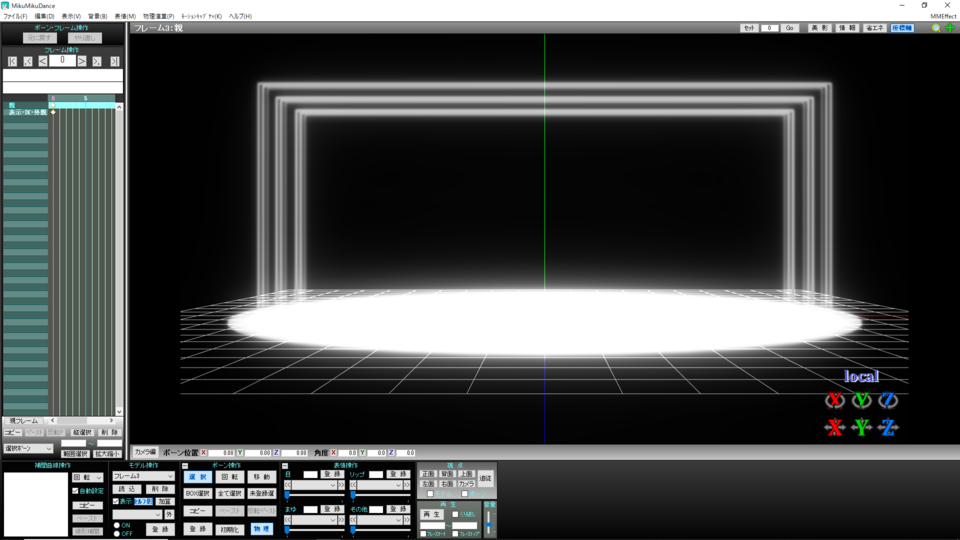Toggle 自動設定 auto-setting checkbox

point(75,491)
